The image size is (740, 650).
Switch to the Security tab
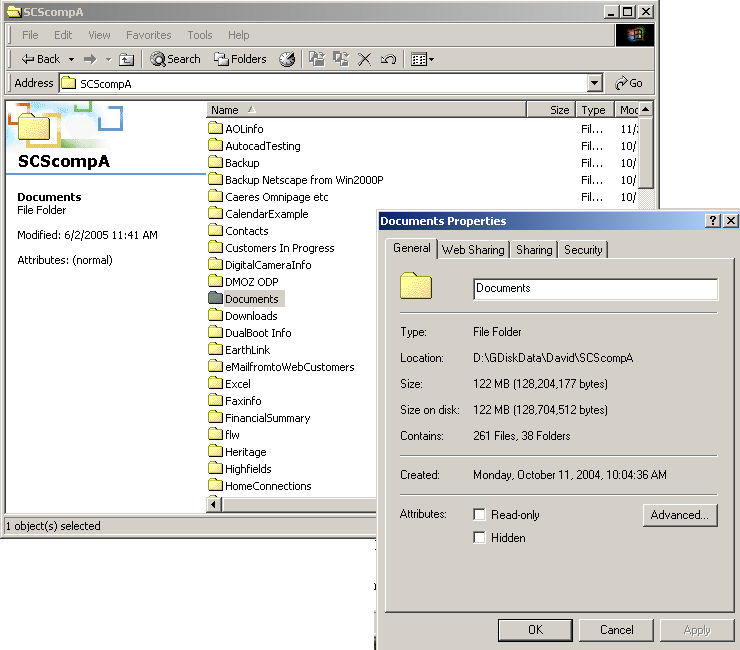pos(583,249)
